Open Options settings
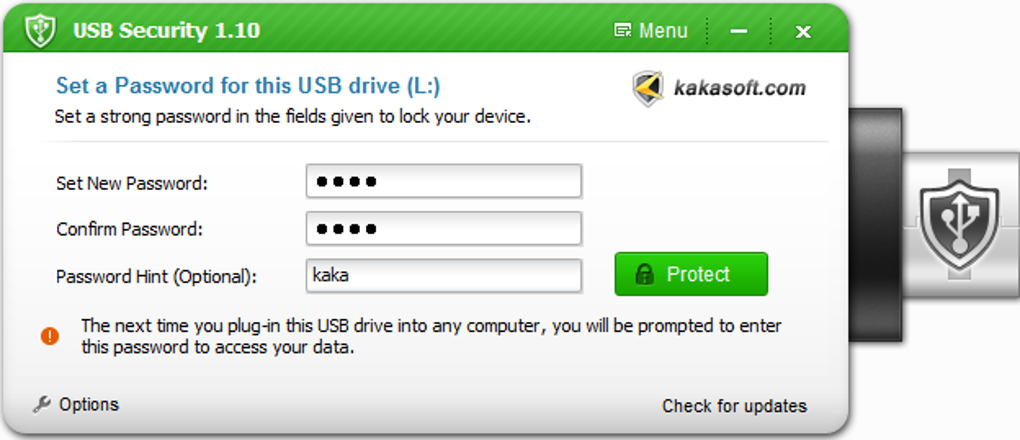Viewport: 1020px width, 440px height. pyautogui.click(x=88, y=405)
